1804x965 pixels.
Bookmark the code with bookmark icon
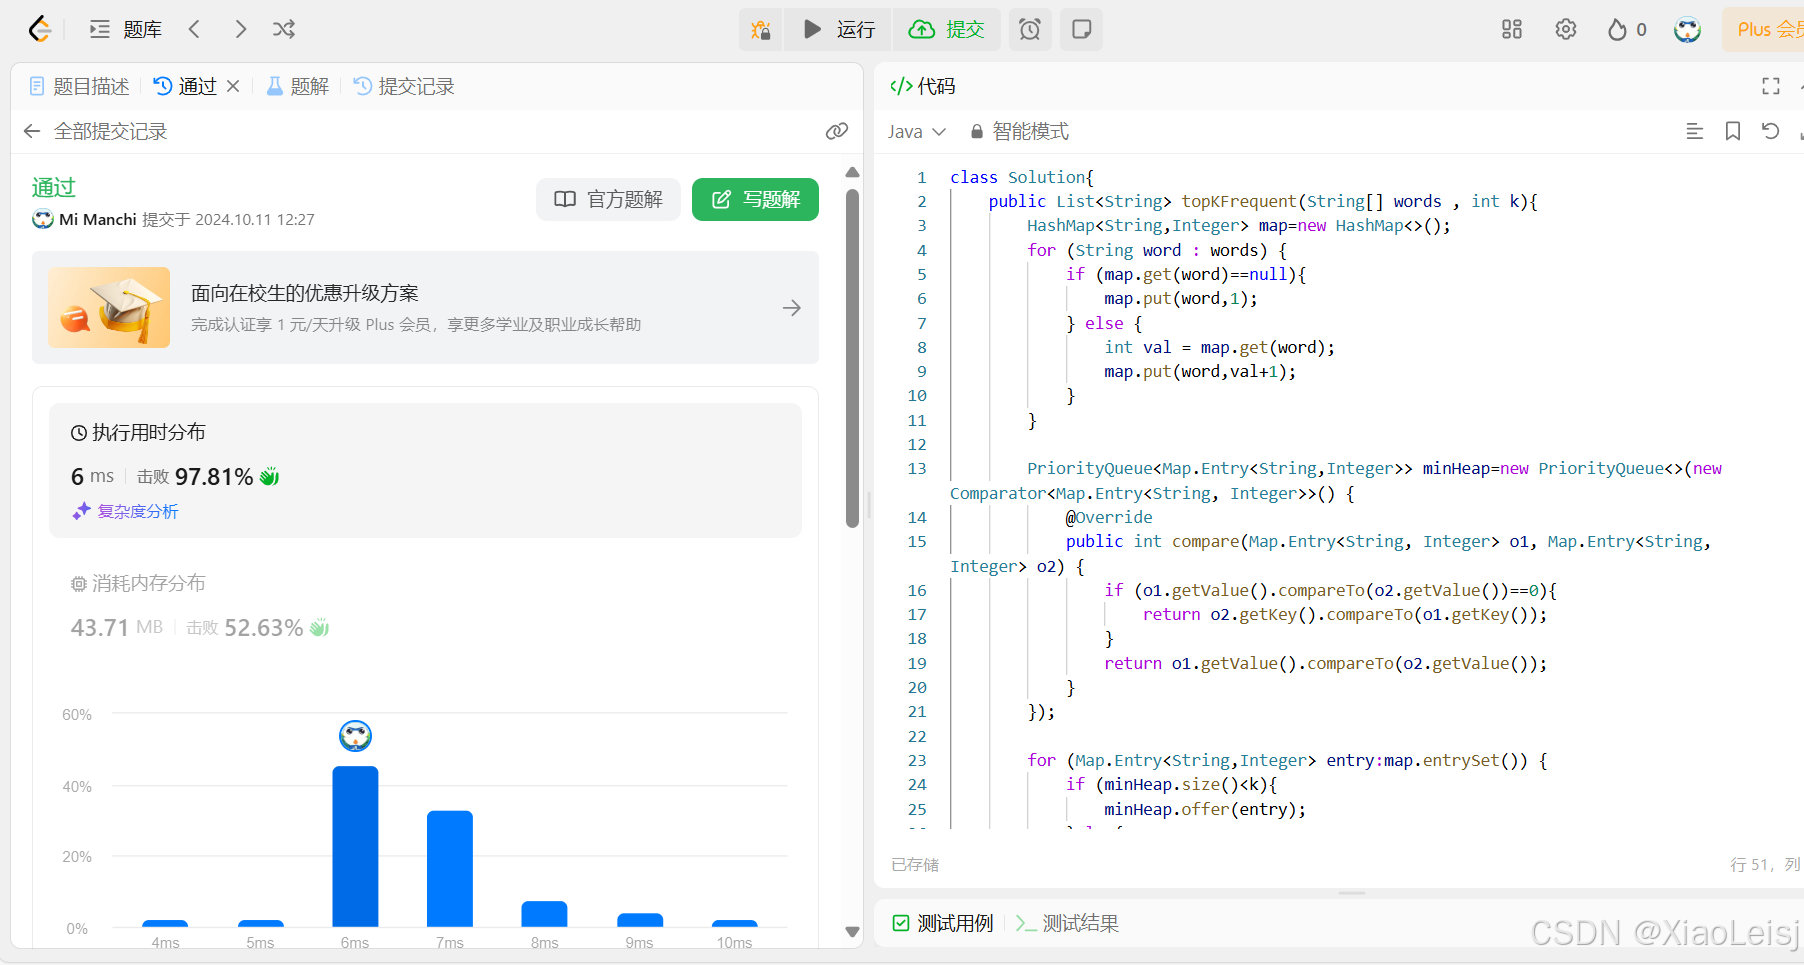coord(1733,131)
